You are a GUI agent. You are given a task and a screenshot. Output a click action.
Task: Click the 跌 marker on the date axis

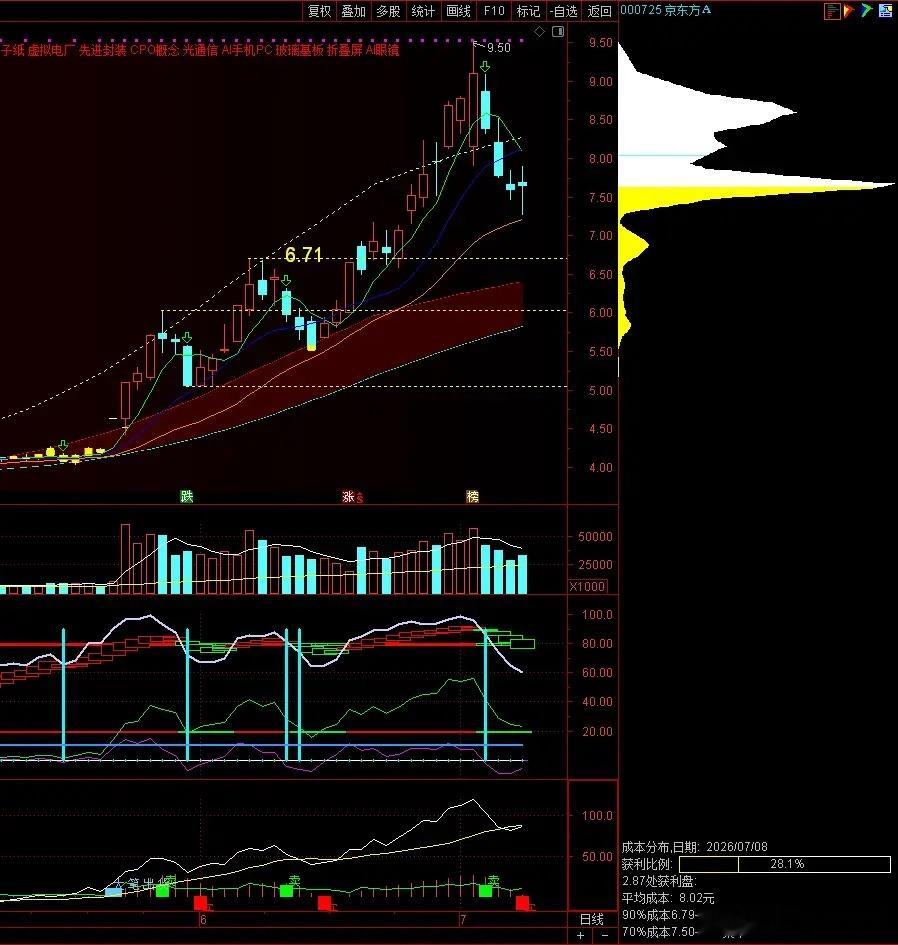[x=187, y=496]
